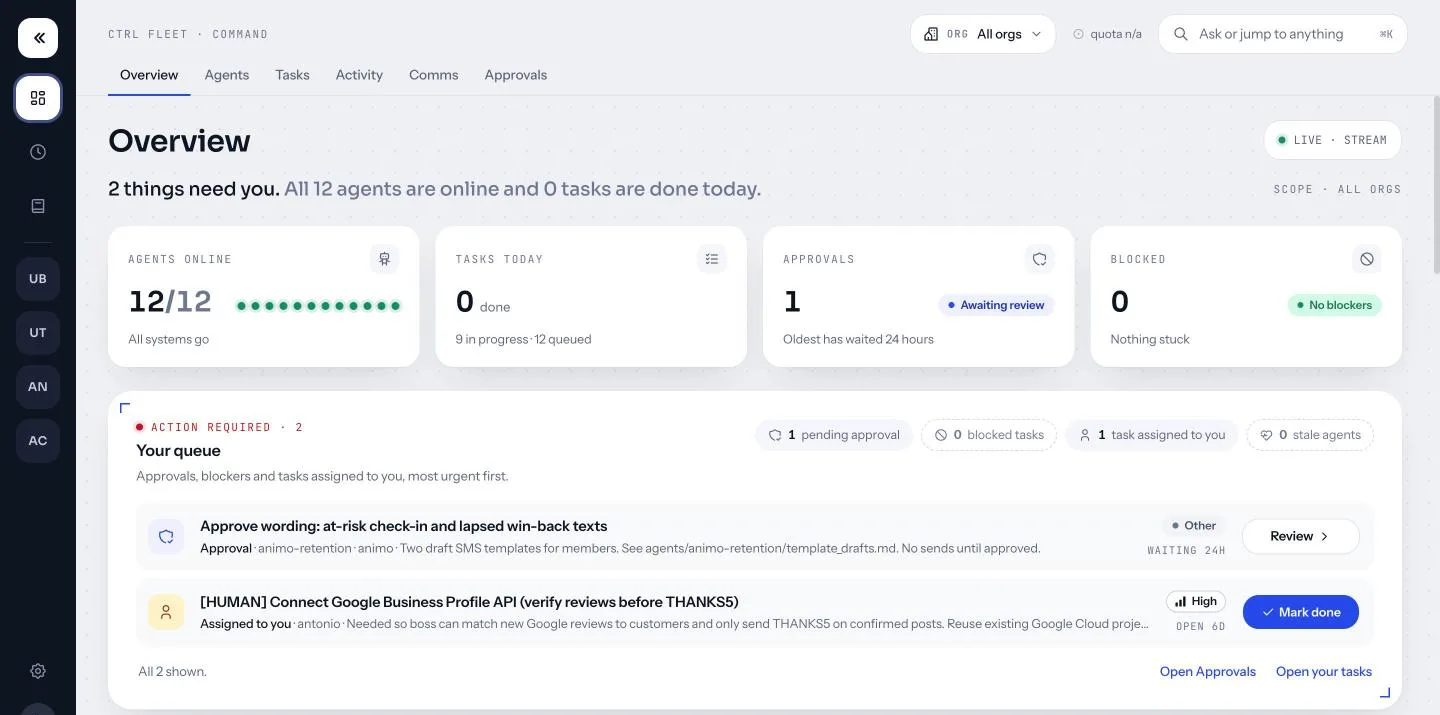Click 'Nothing stuck' text
The image size is (1440, 715).
click(1150, 339)
